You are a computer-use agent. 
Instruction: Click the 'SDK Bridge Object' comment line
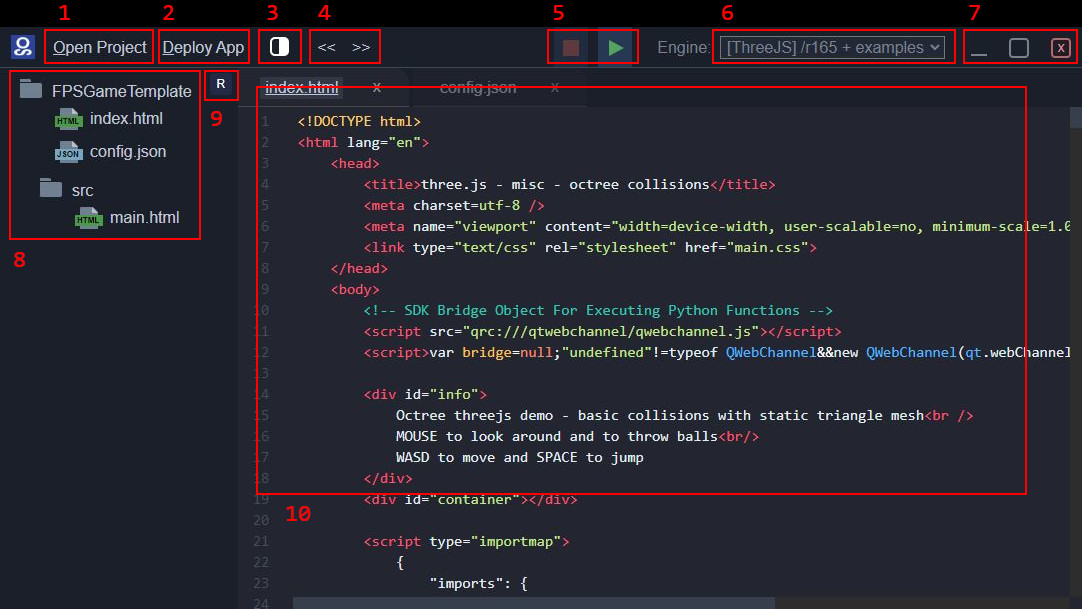pos(598,310)
